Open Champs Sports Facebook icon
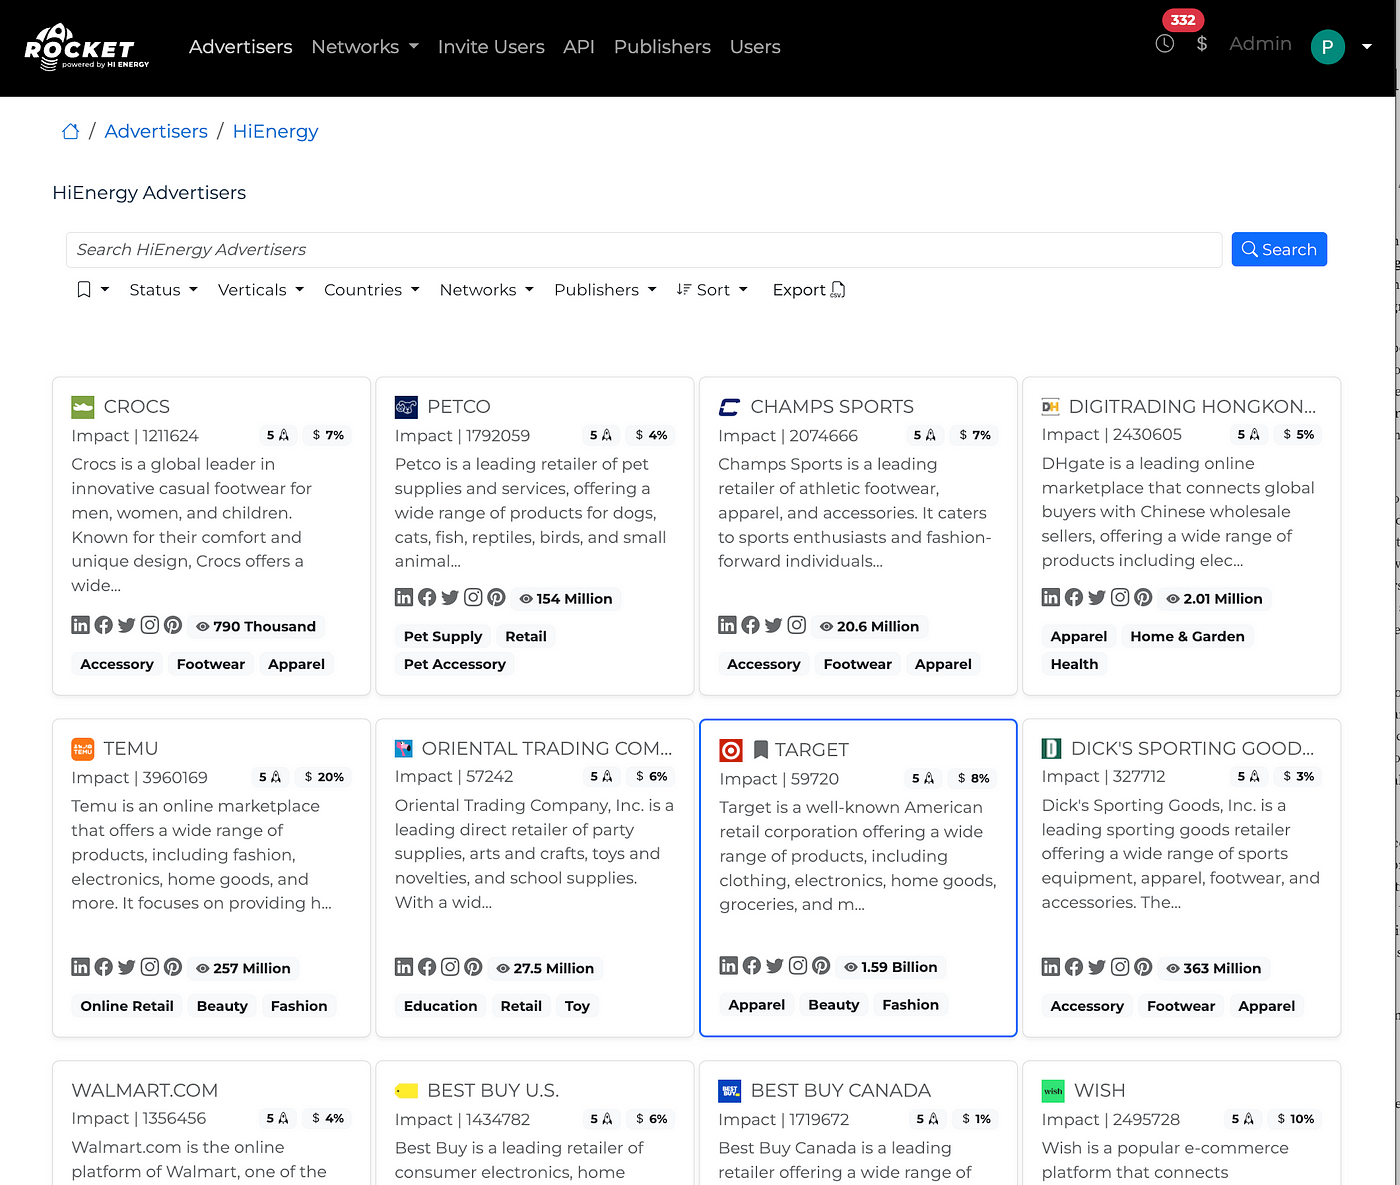Image resolution: width=1400 pixels, height=1185 pixels. [x=751, y=625]
